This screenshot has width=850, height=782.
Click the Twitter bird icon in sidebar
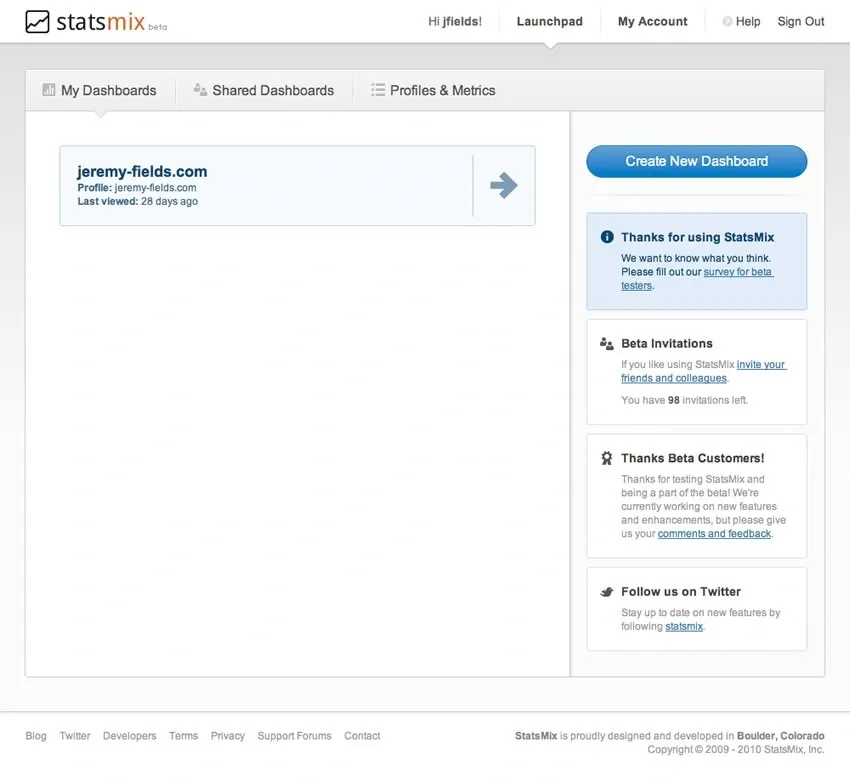point(606,592)
